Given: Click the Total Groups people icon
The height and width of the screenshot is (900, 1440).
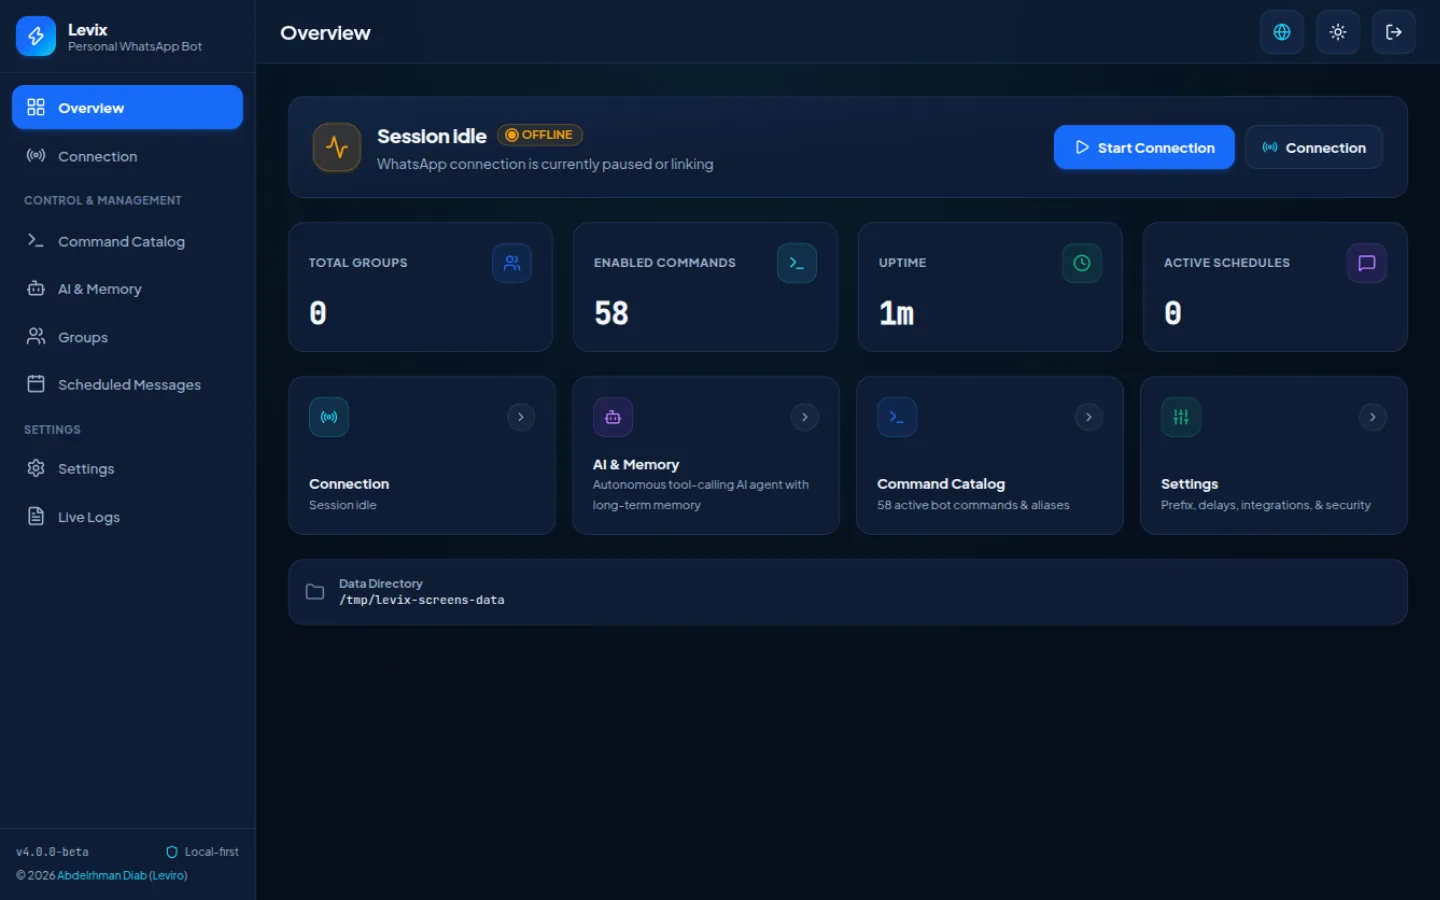Looking at the screenshot, I should click(512, 263).
